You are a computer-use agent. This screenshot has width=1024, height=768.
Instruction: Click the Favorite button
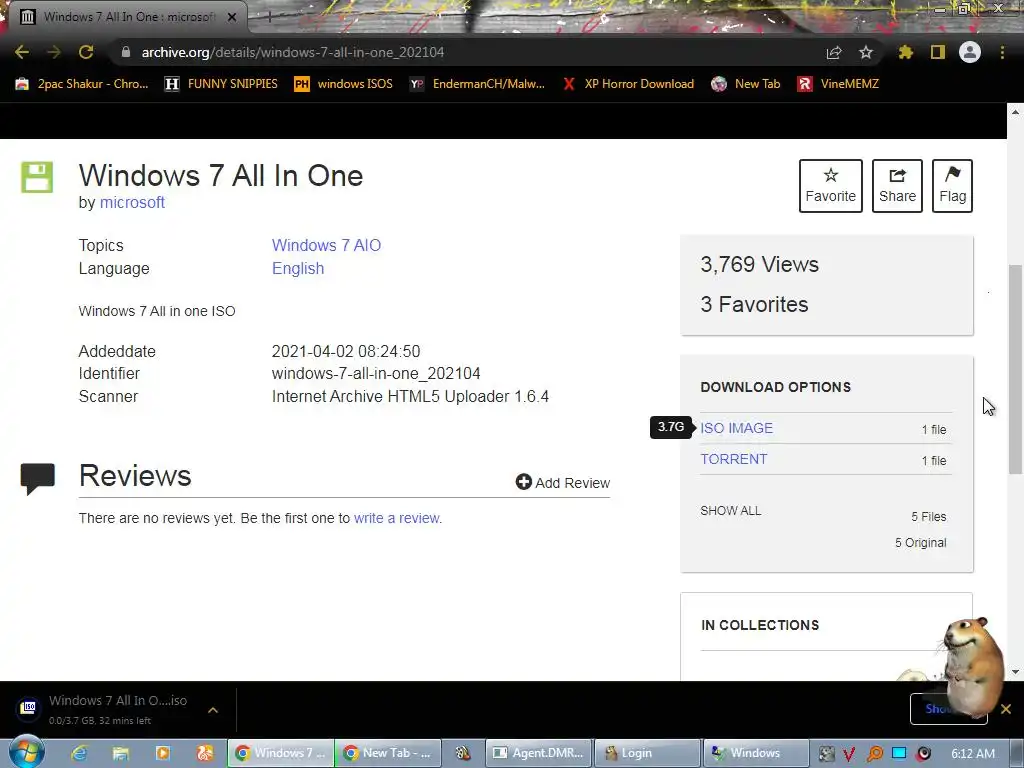click(831, 186)
